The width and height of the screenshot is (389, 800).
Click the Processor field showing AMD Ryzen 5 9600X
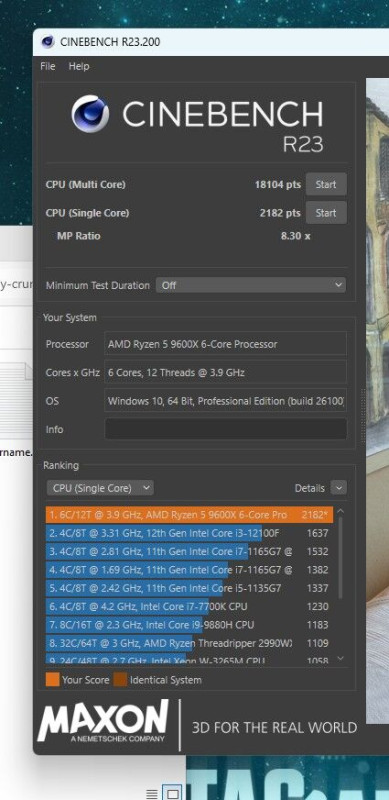pos(225,344)
